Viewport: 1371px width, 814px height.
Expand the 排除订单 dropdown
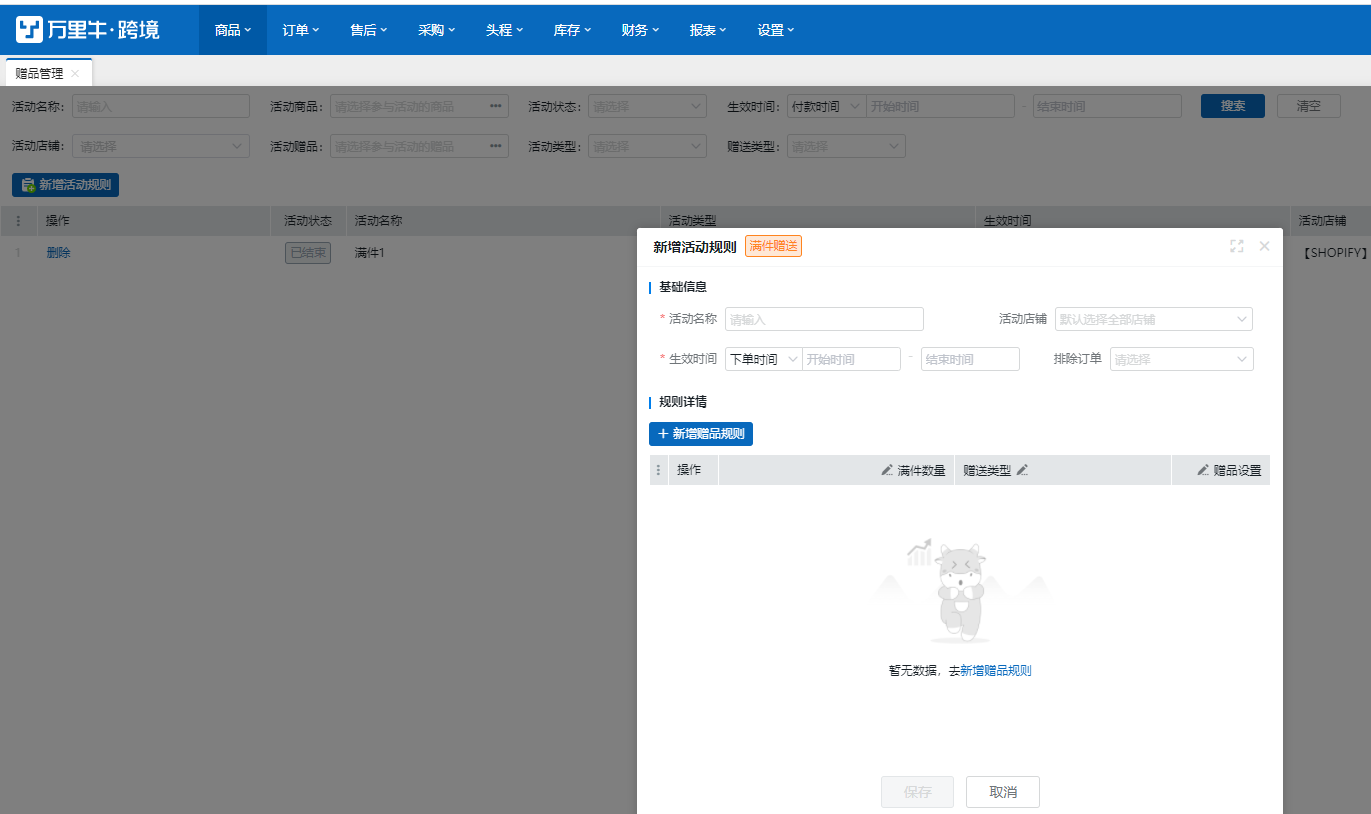[1182, 359]
